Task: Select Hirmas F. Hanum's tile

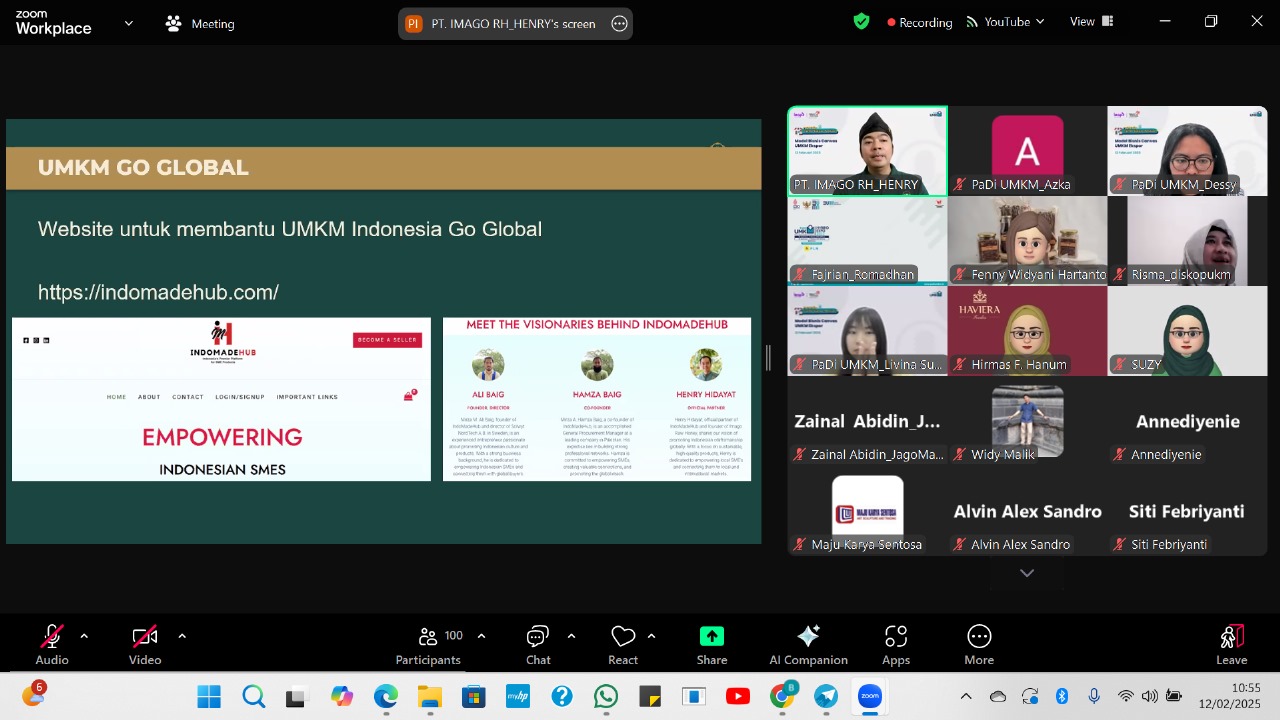Action: point(1027,331)
